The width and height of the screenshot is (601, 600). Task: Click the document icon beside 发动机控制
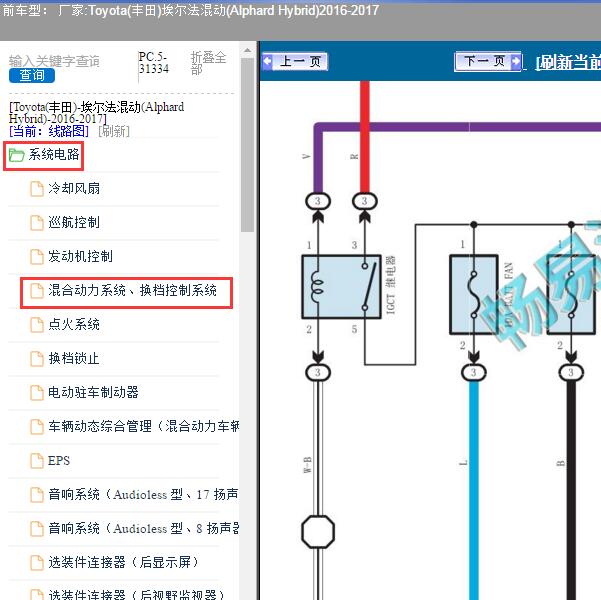[x=37, y=256]
